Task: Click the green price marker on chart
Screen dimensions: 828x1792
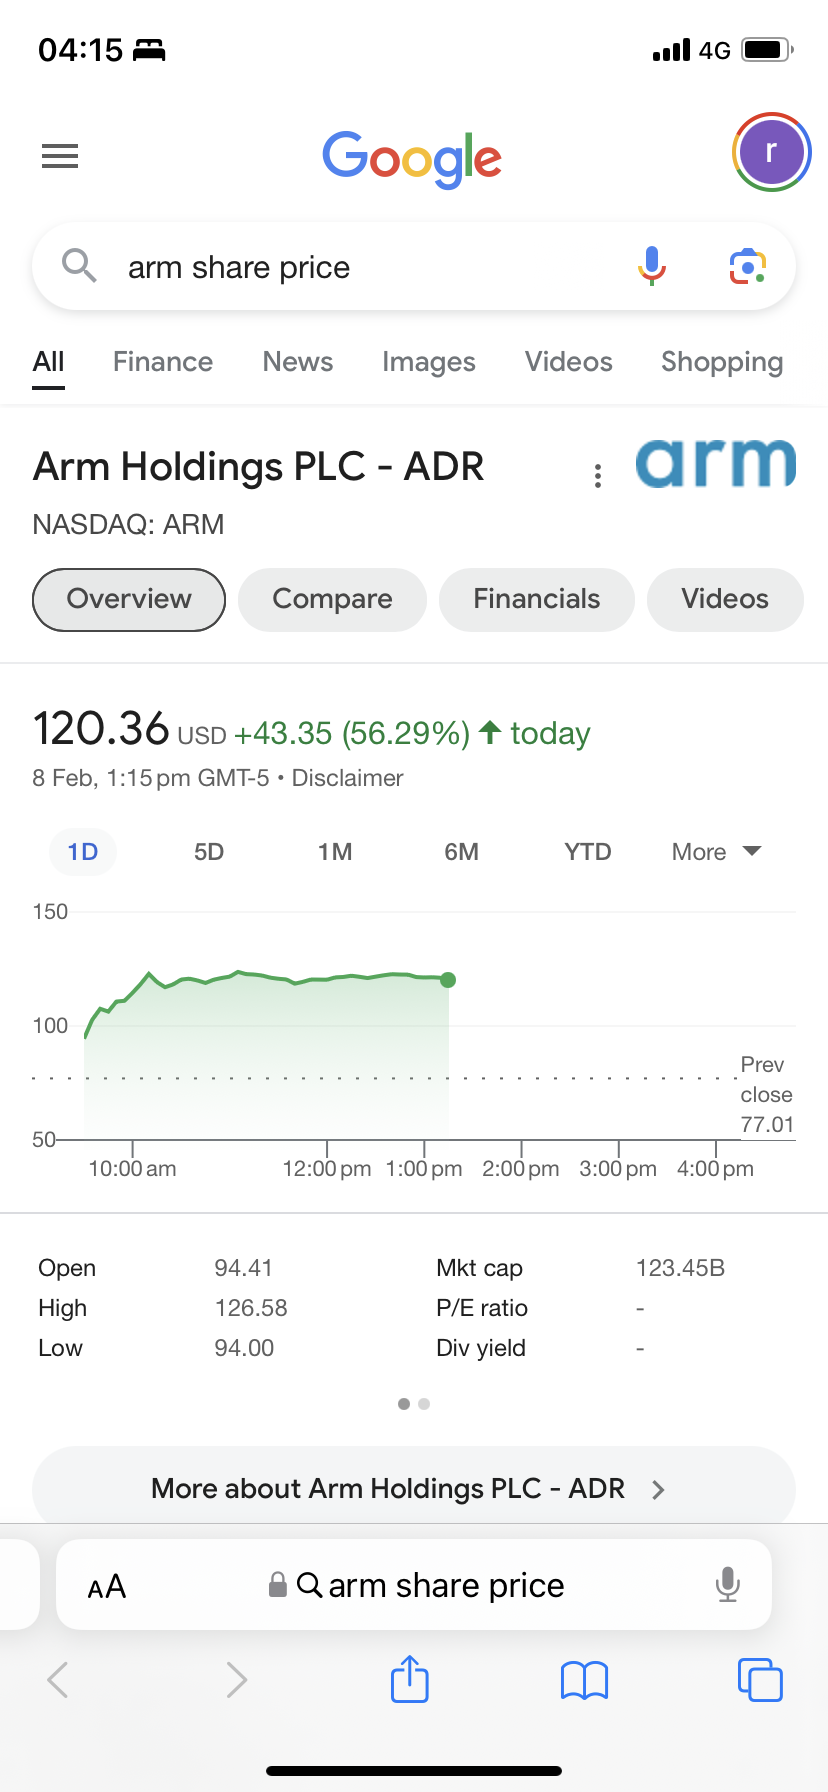Action: coord(448,980)
